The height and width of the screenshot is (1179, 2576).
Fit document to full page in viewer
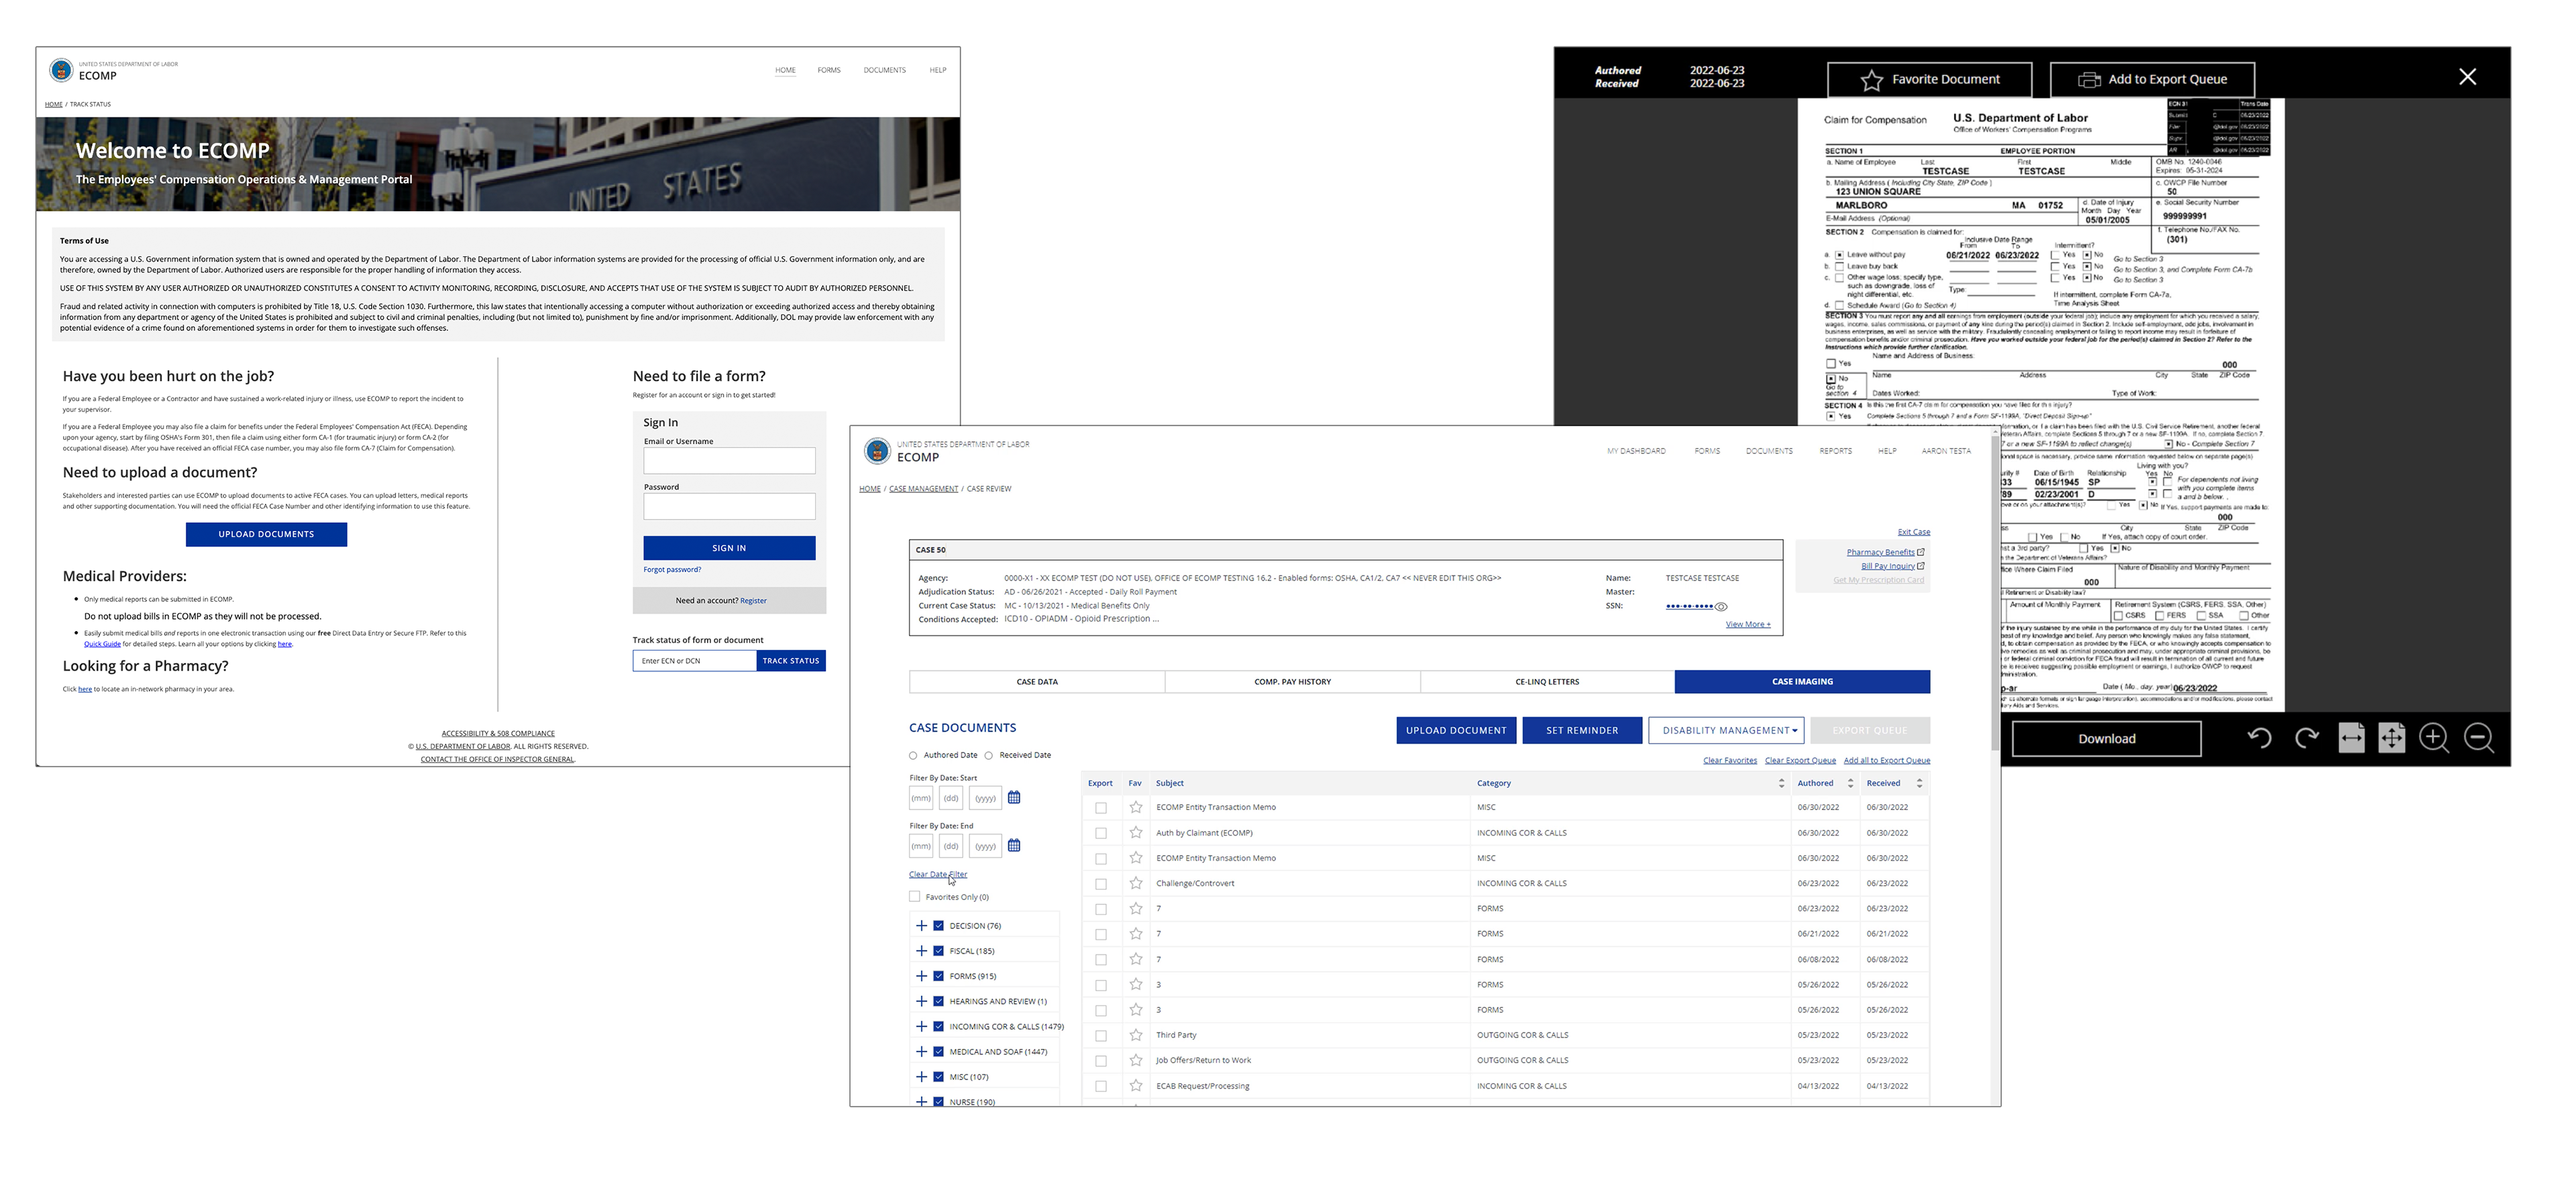[2391, 738]
